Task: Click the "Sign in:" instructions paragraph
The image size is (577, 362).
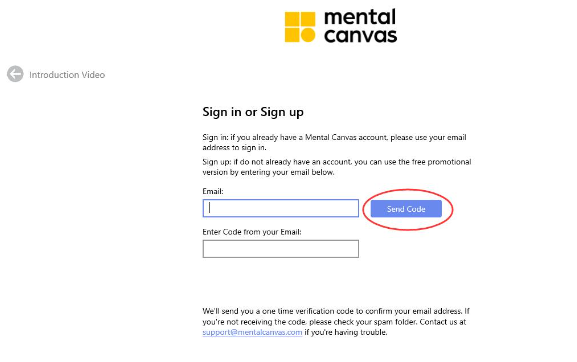Action: [334, 142]
